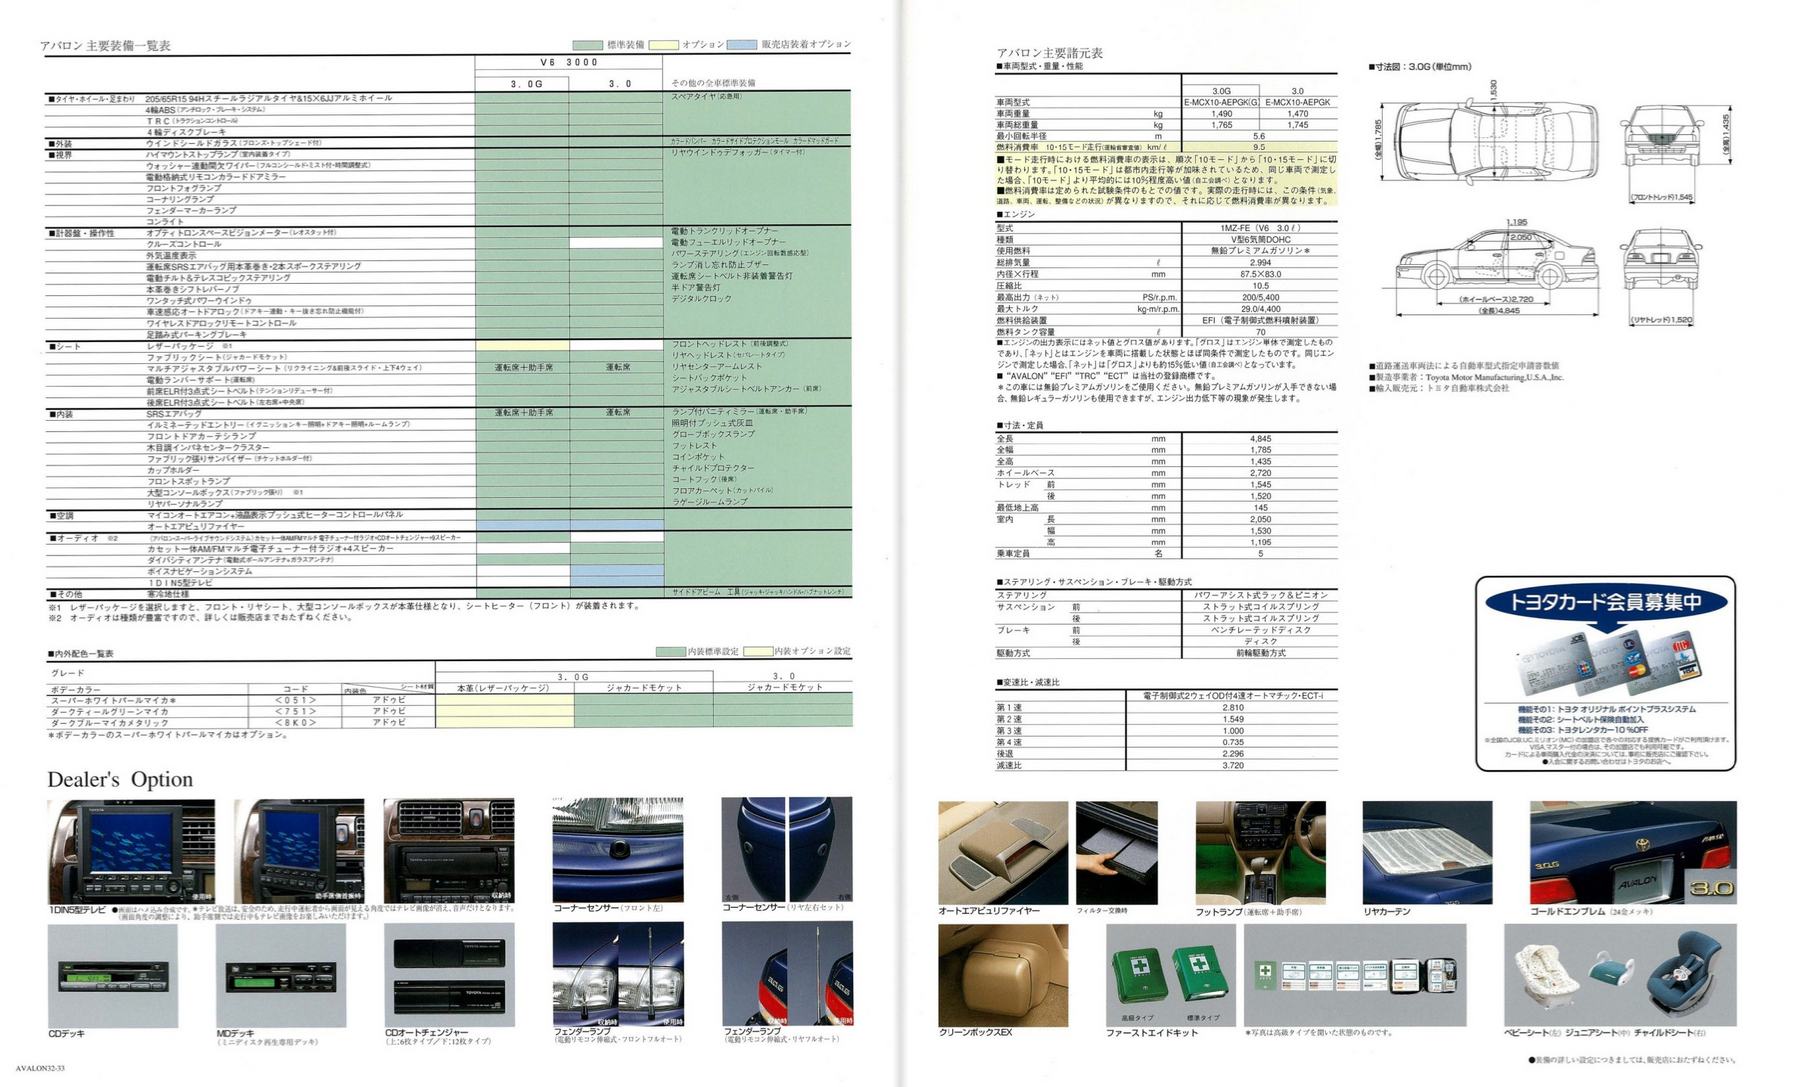The height and width of the screenshot is (1087, 1801).
Task: Open the クリーンボックスEX photo
Action: point(1002,975)
